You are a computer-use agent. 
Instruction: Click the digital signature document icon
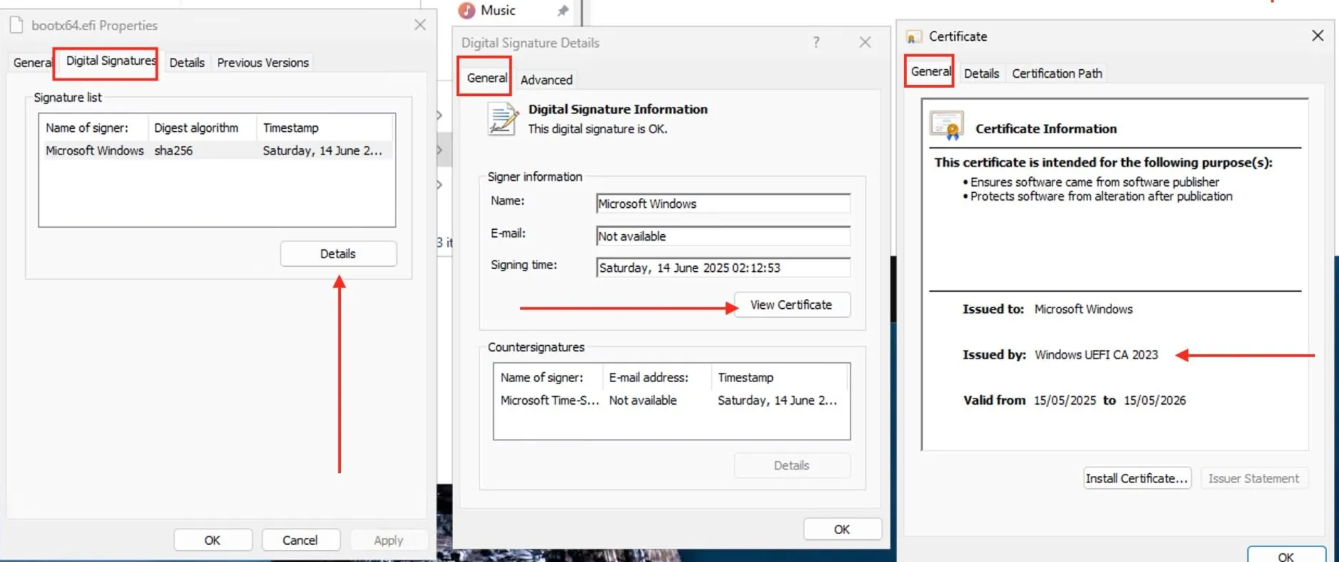502,119
